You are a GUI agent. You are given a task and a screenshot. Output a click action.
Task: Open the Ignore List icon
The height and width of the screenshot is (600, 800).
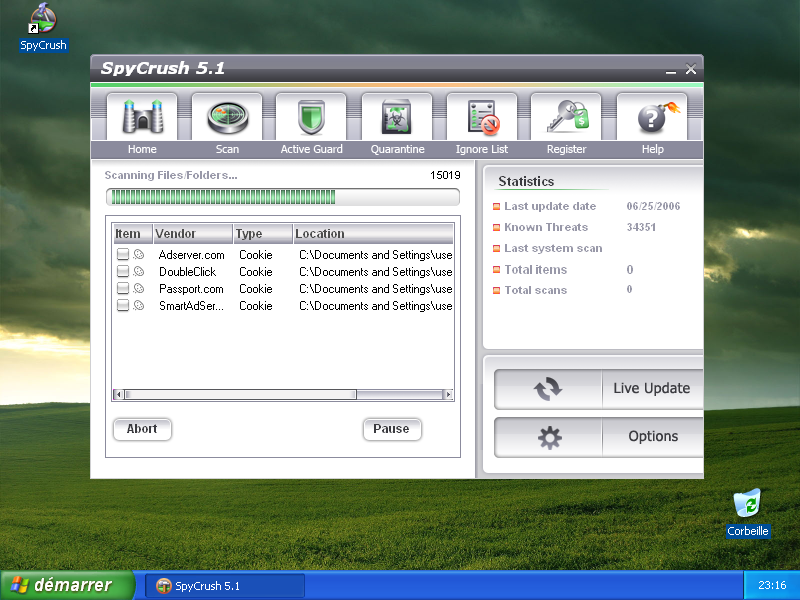click(483, 118)
